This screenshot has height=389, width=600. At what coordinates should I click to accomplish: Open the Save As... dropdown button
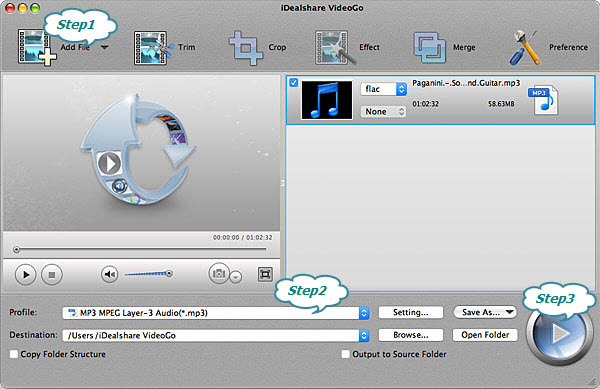pyautogui.click(x=485, y=313)
